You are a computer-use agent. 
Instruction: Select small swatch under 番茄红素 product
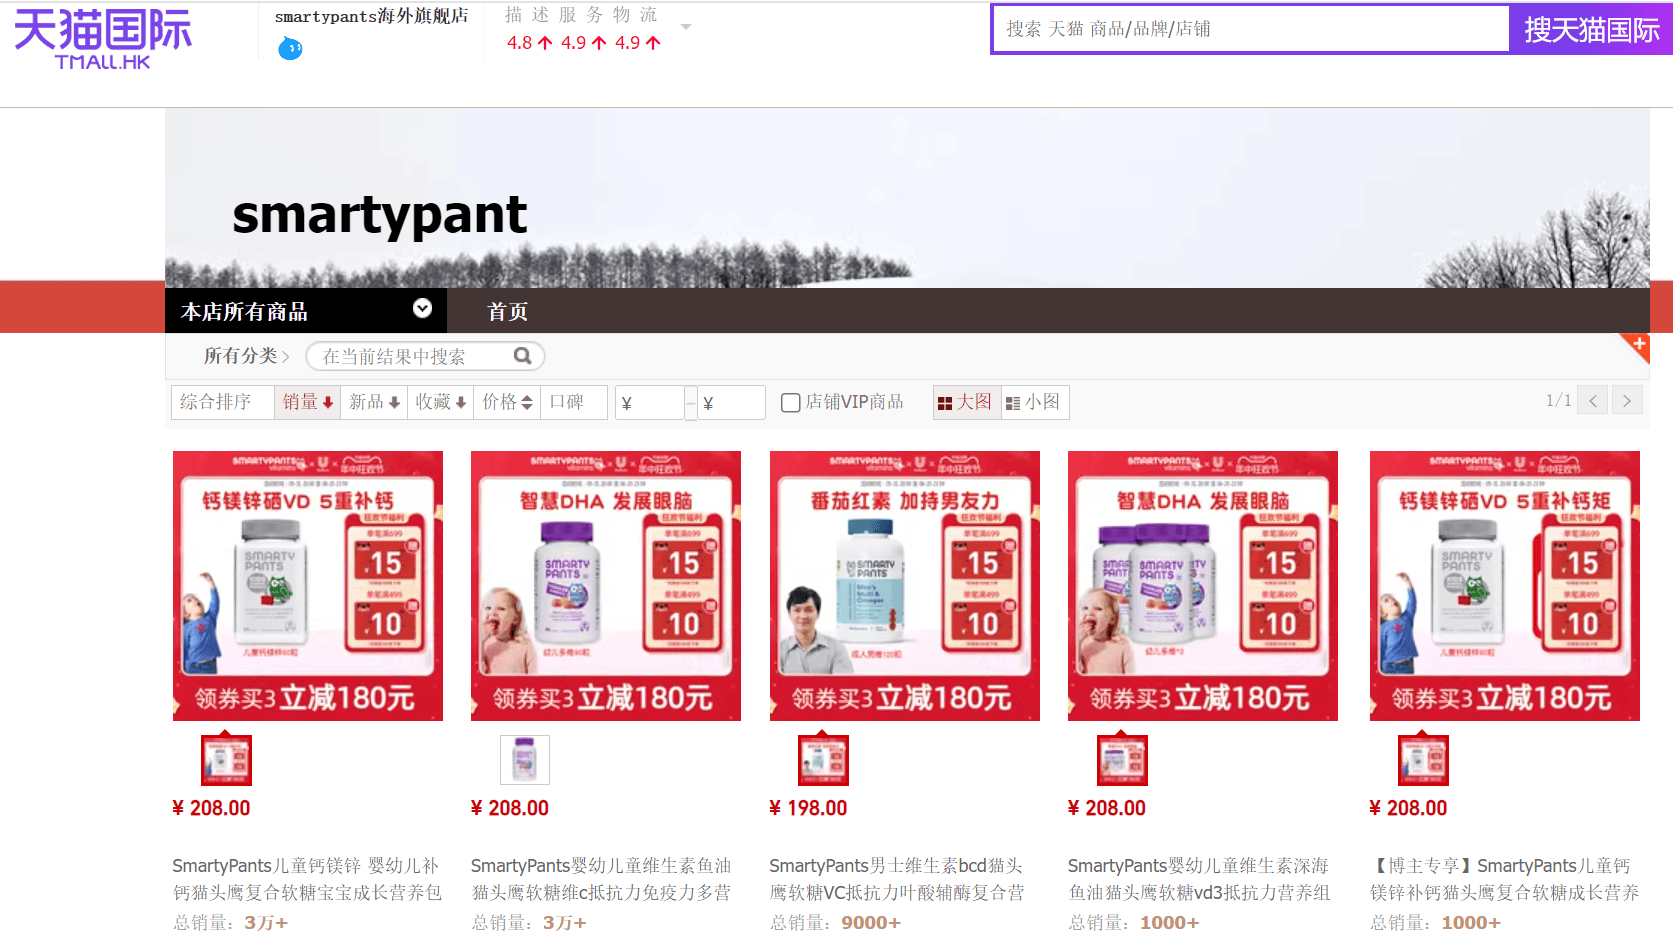click(x=823, y=760)
